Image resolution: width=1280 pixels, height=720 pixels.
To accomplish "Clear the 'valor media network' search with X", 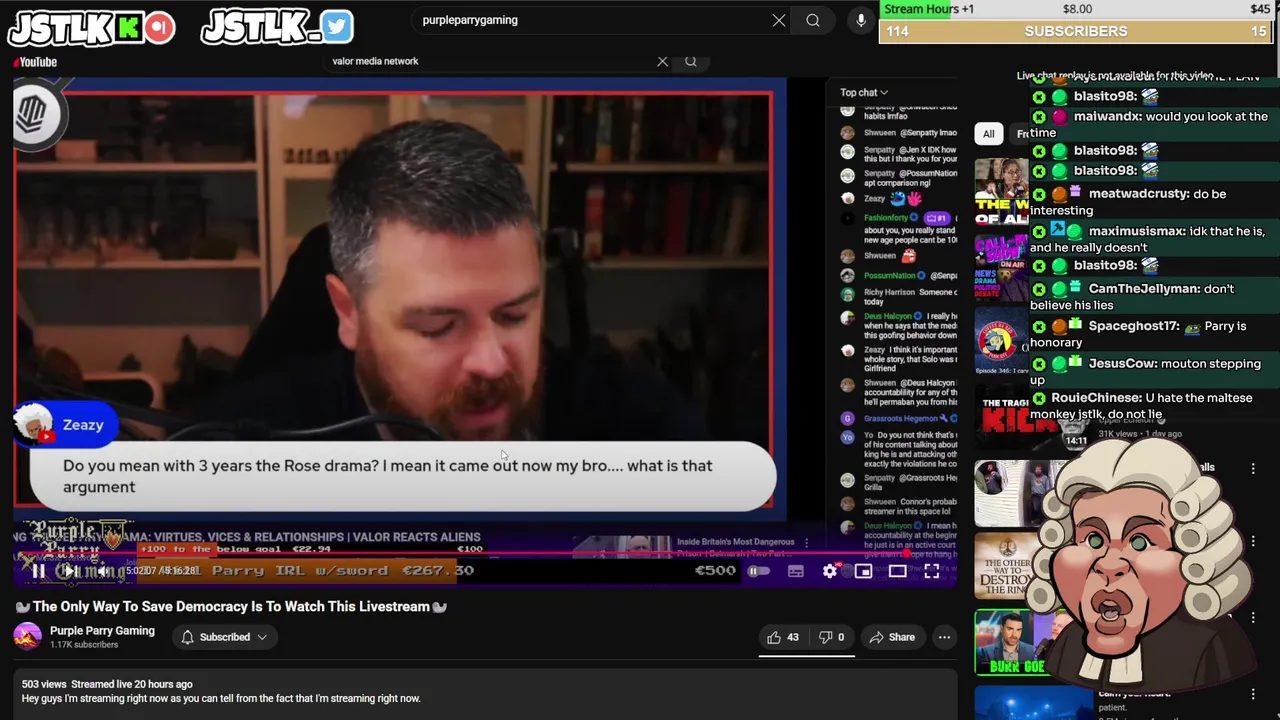I will pos(662,61).
